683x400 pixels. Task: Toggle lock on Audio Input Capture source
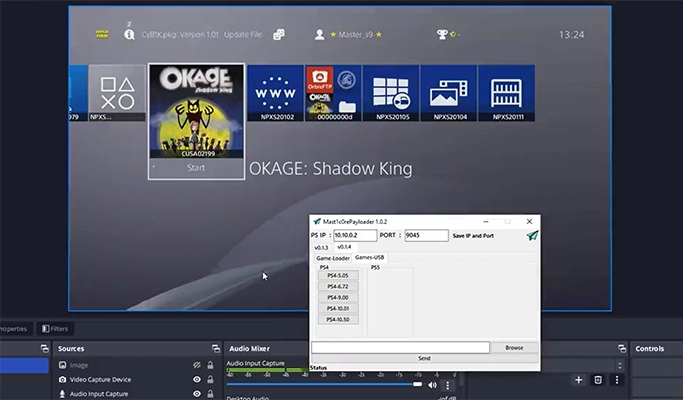click(210, 393)
